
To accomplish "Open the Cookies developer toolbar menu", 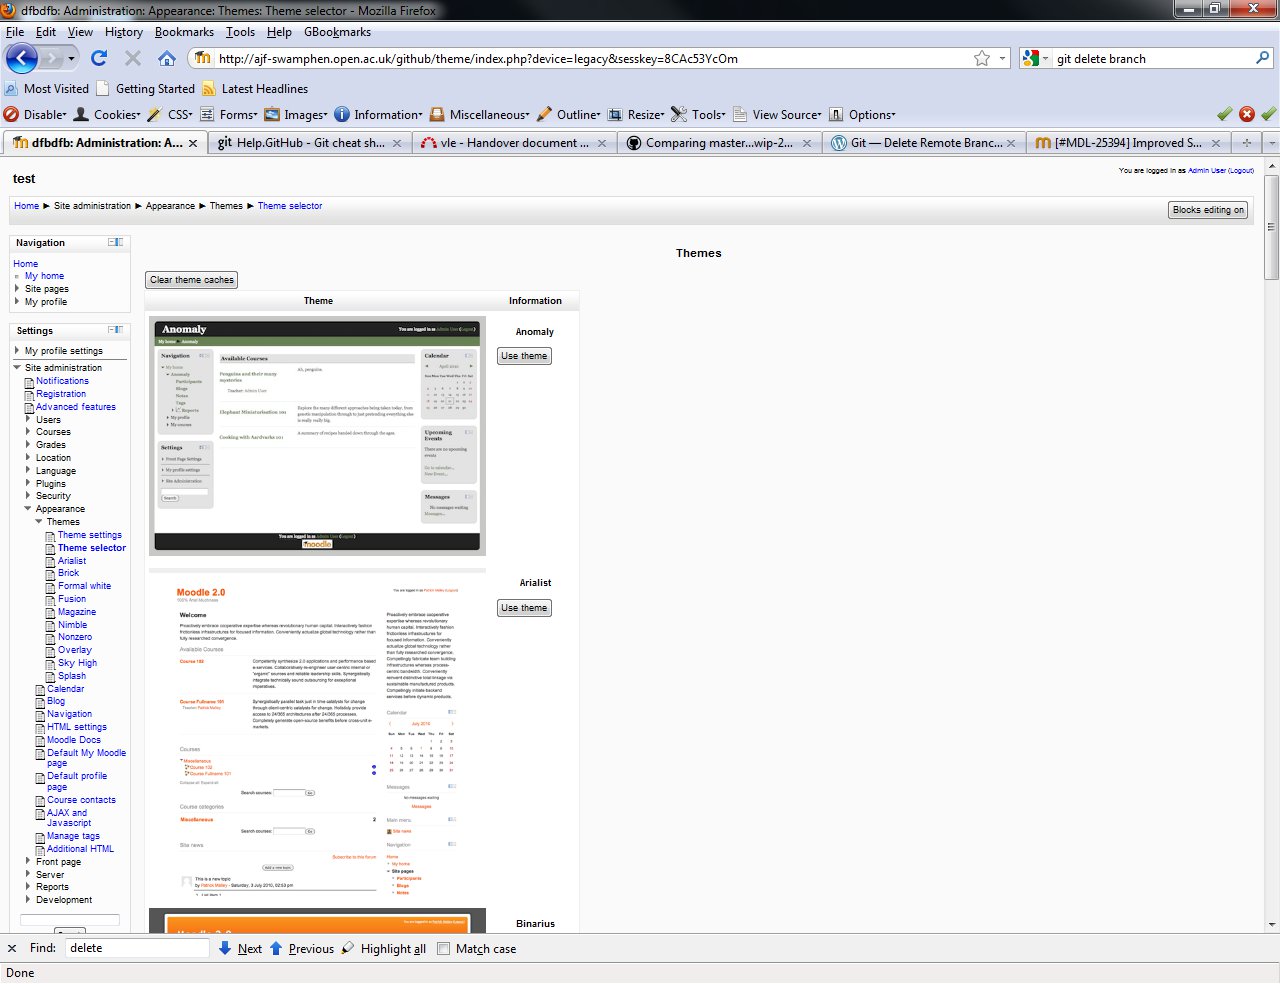I will coord(107,114).
